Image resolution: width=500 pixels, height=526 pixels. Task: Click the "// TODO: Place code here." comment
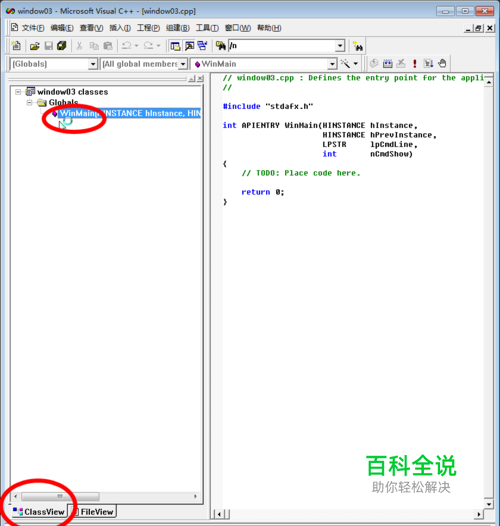click(301, 173)
